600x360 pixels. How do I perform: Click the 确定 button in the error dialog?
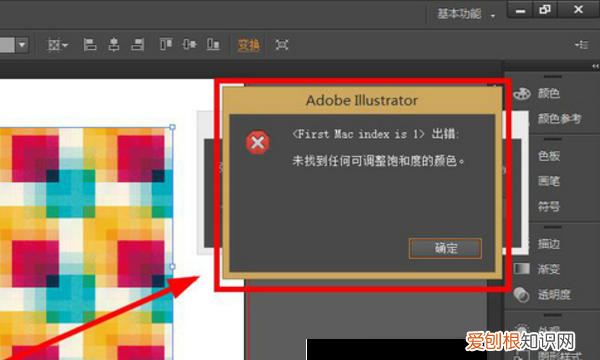[x=445, y=248]
